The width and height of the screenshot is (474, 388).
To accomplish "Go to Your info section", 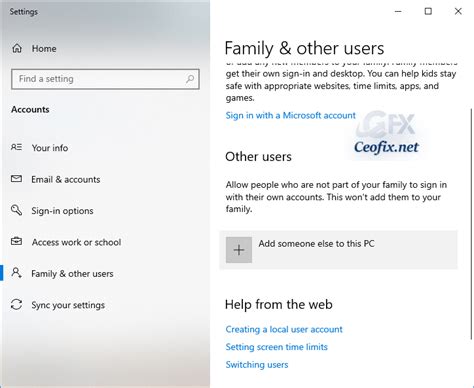I will point(50,148).
